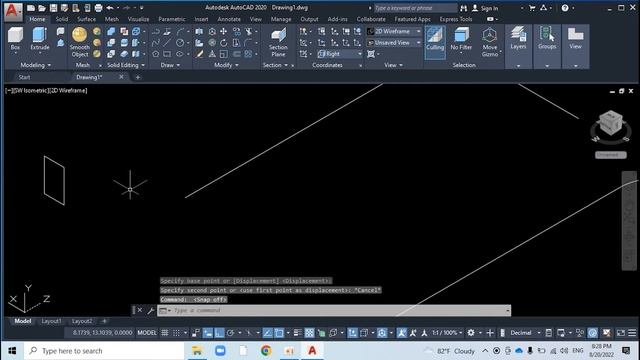Click the Customization menu icon in status bar

(632, 333)
